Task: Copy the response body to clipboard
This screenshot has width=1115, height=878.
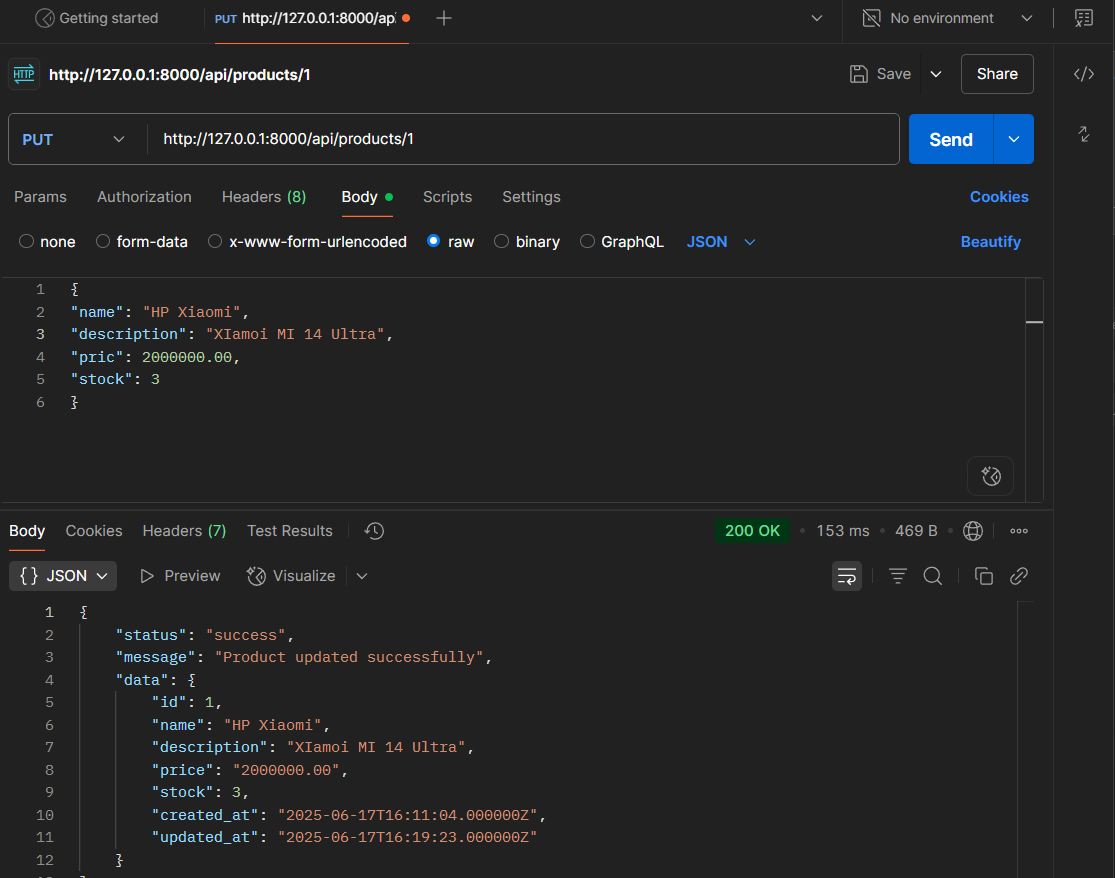Action: pos(984,576)
